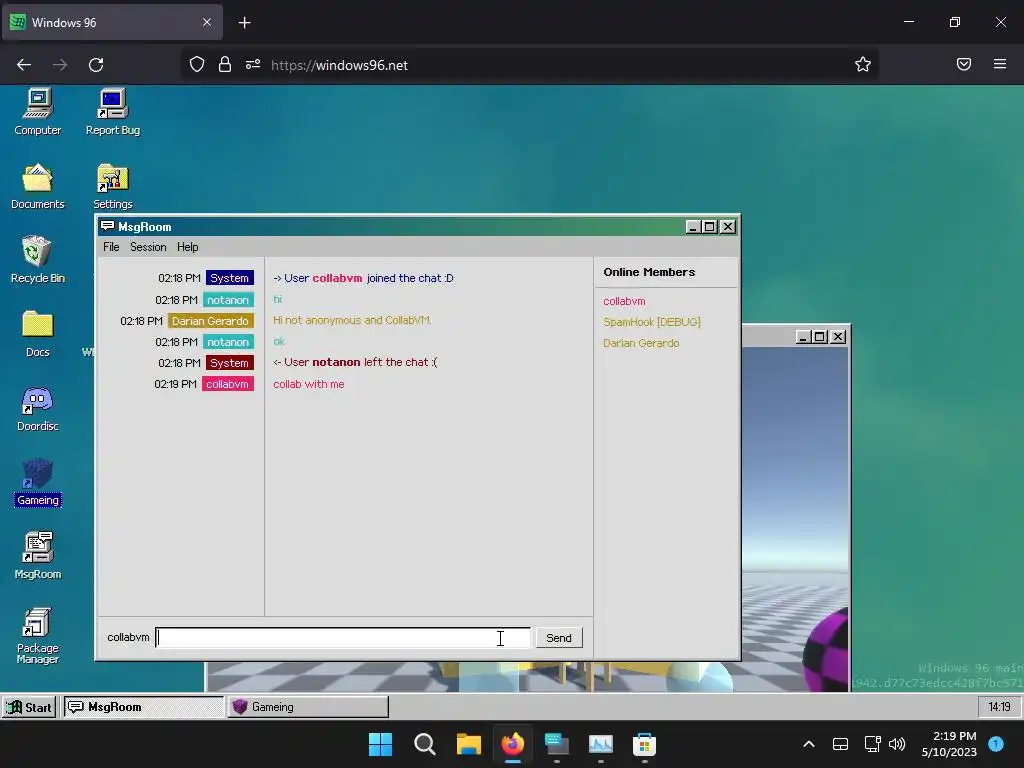Go back in the Firefox browser
Screen dimensions: 1024x768
click(x=24, y=65)
